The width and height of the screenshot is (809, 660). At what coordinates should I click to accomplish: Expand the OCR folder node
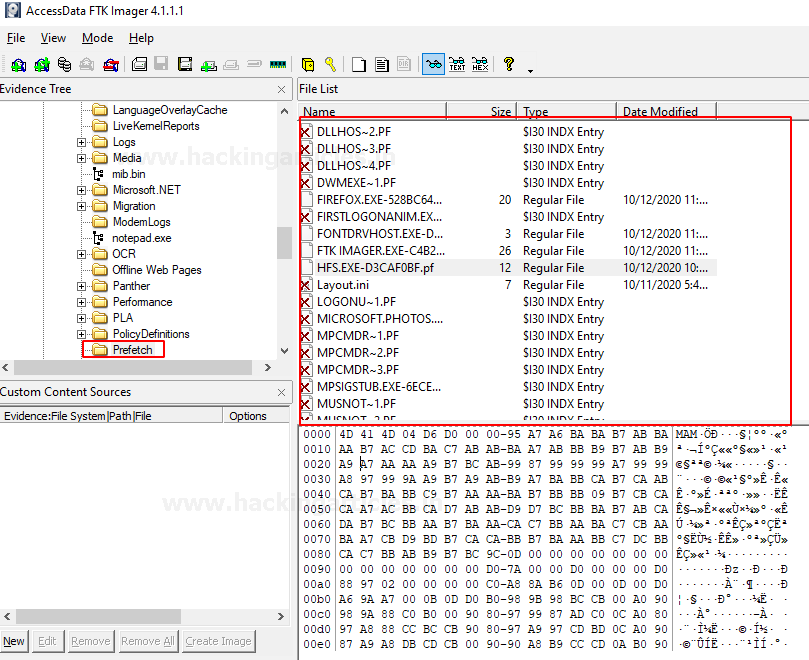tap(82, 254)
